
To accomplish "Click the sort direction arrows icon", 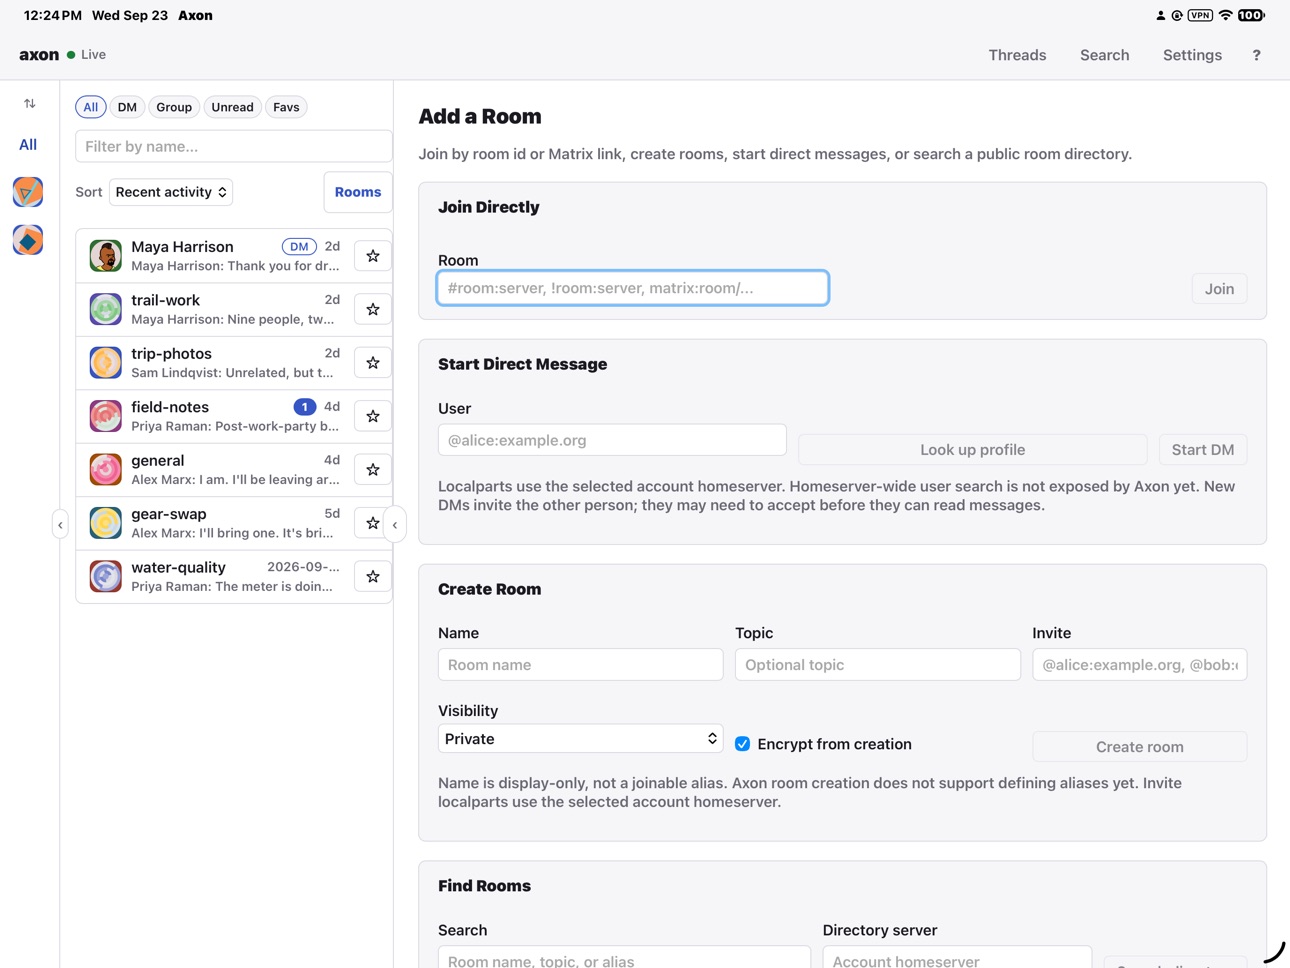I will pyautogui.click(x=29, y=103).
